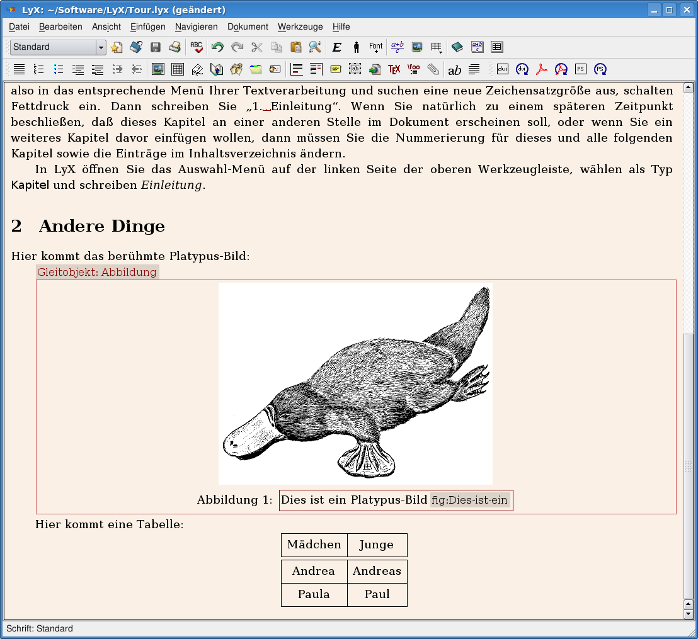Click the '2 Andere Dinge' section heading

[x=88, y=226]
